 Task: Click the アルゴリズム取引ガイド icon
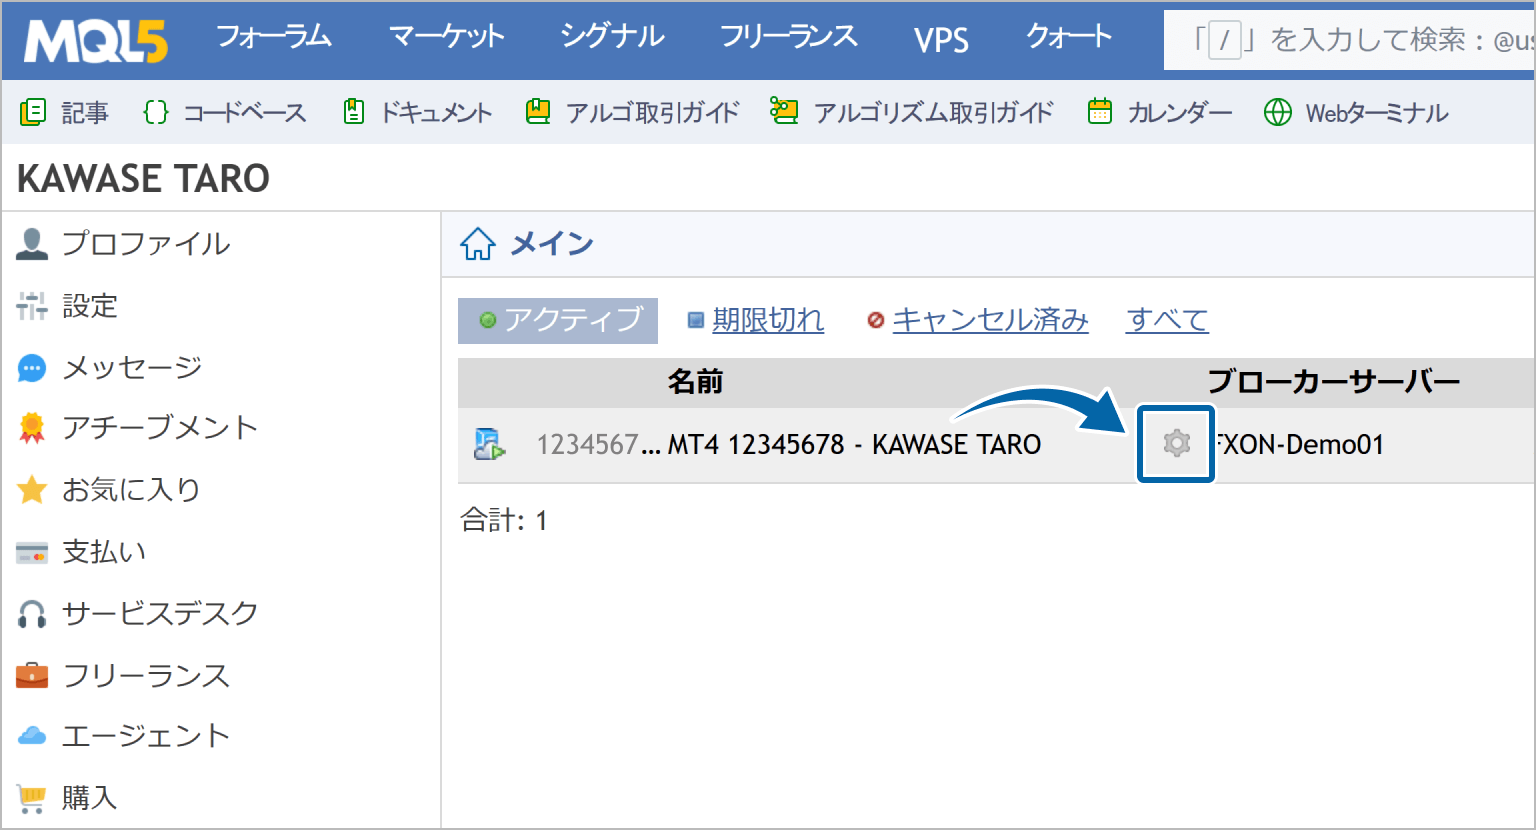click(x=784, y=111)
